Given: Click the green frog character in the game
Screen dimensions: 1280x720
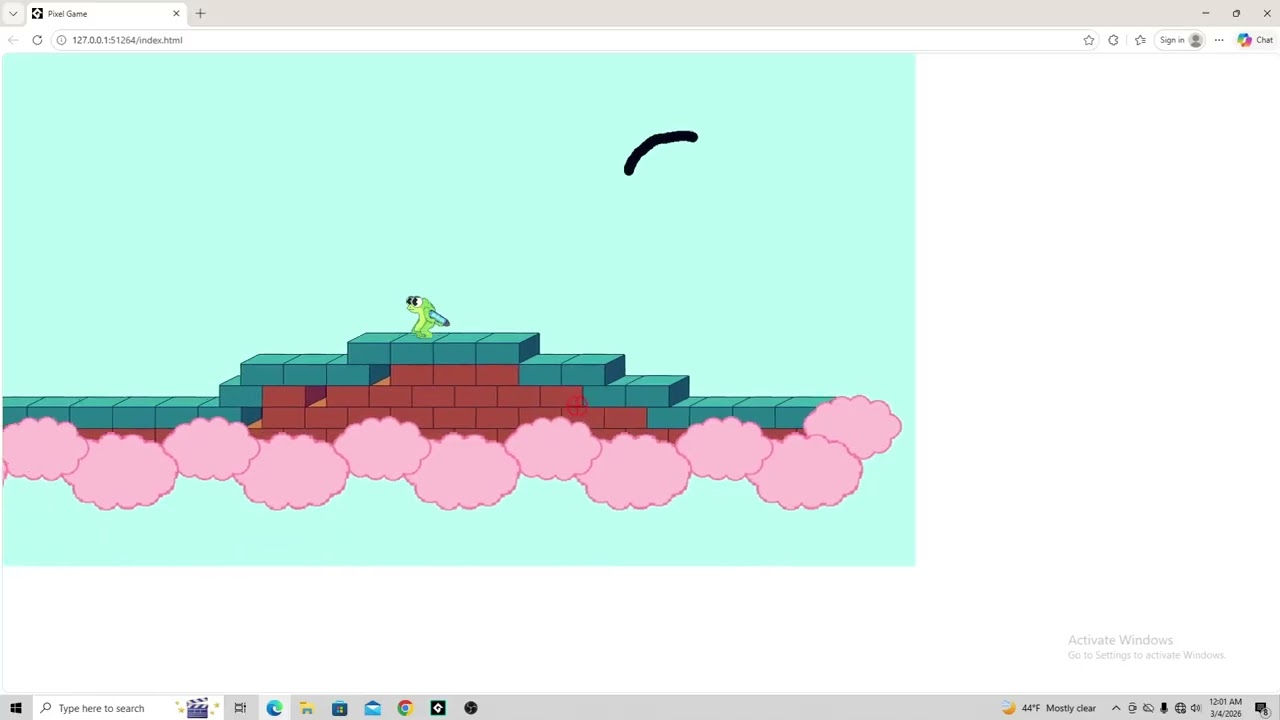Looking at the screenshot, I should [x=427, y=316].
